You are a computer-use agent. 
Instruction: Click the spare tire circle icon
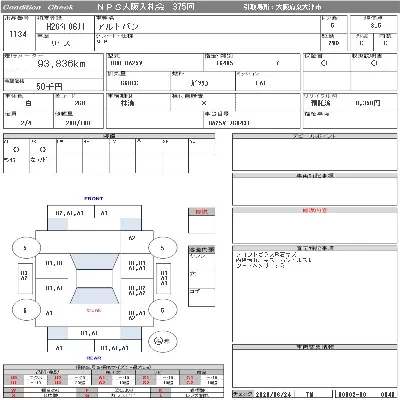point(162,341)
